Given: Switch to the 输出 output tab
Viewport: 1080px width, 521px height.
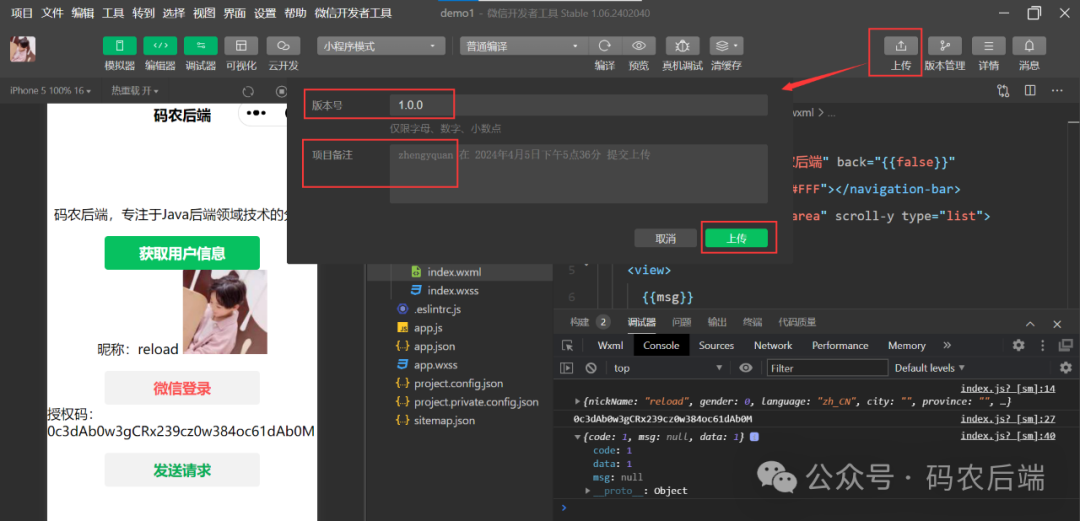Looking at the screenshot, I should (717, 323).
